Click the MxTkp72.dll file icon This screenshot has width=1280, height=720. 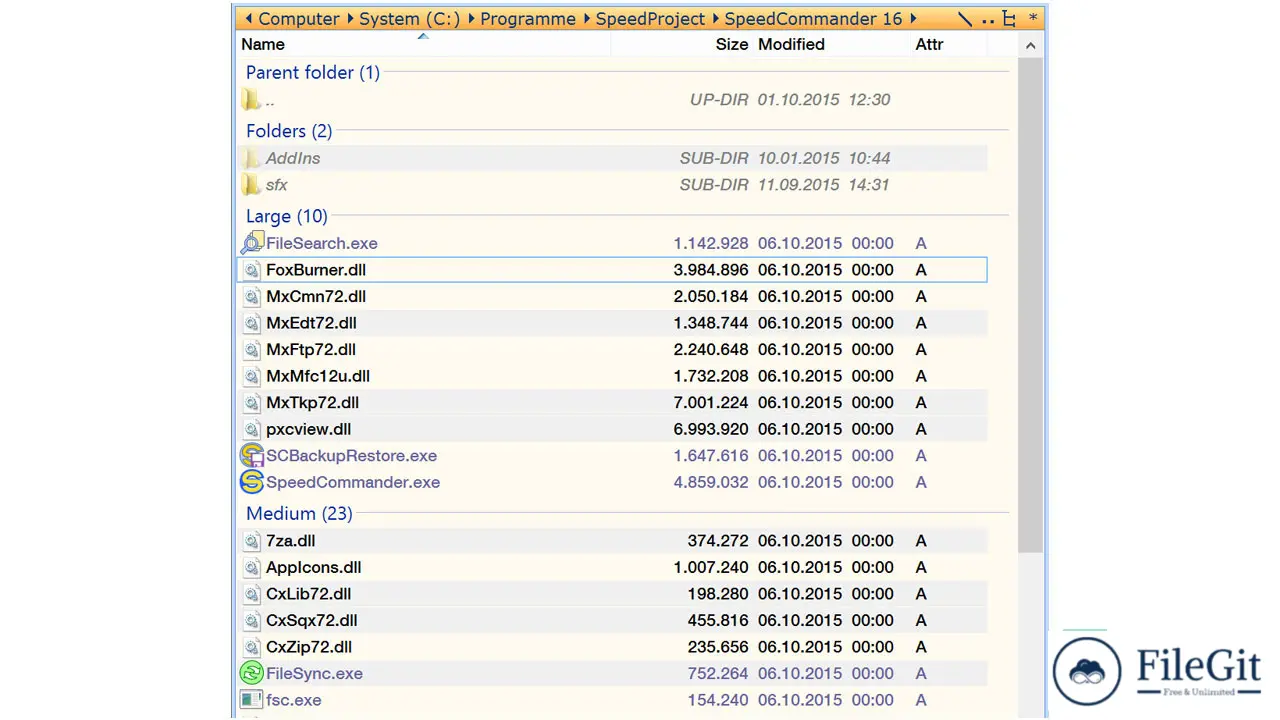[252, 403]
